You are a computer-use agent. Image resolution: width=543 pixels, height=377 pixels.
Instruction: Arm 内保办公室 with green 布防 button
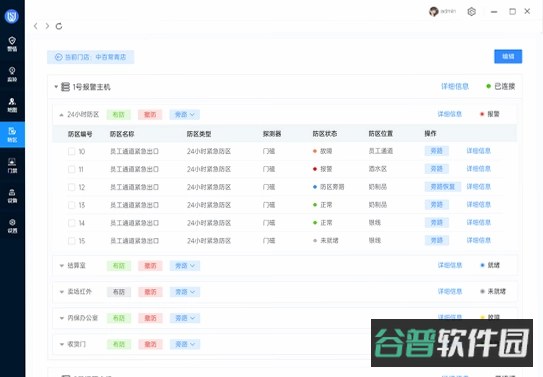point(118,318)
